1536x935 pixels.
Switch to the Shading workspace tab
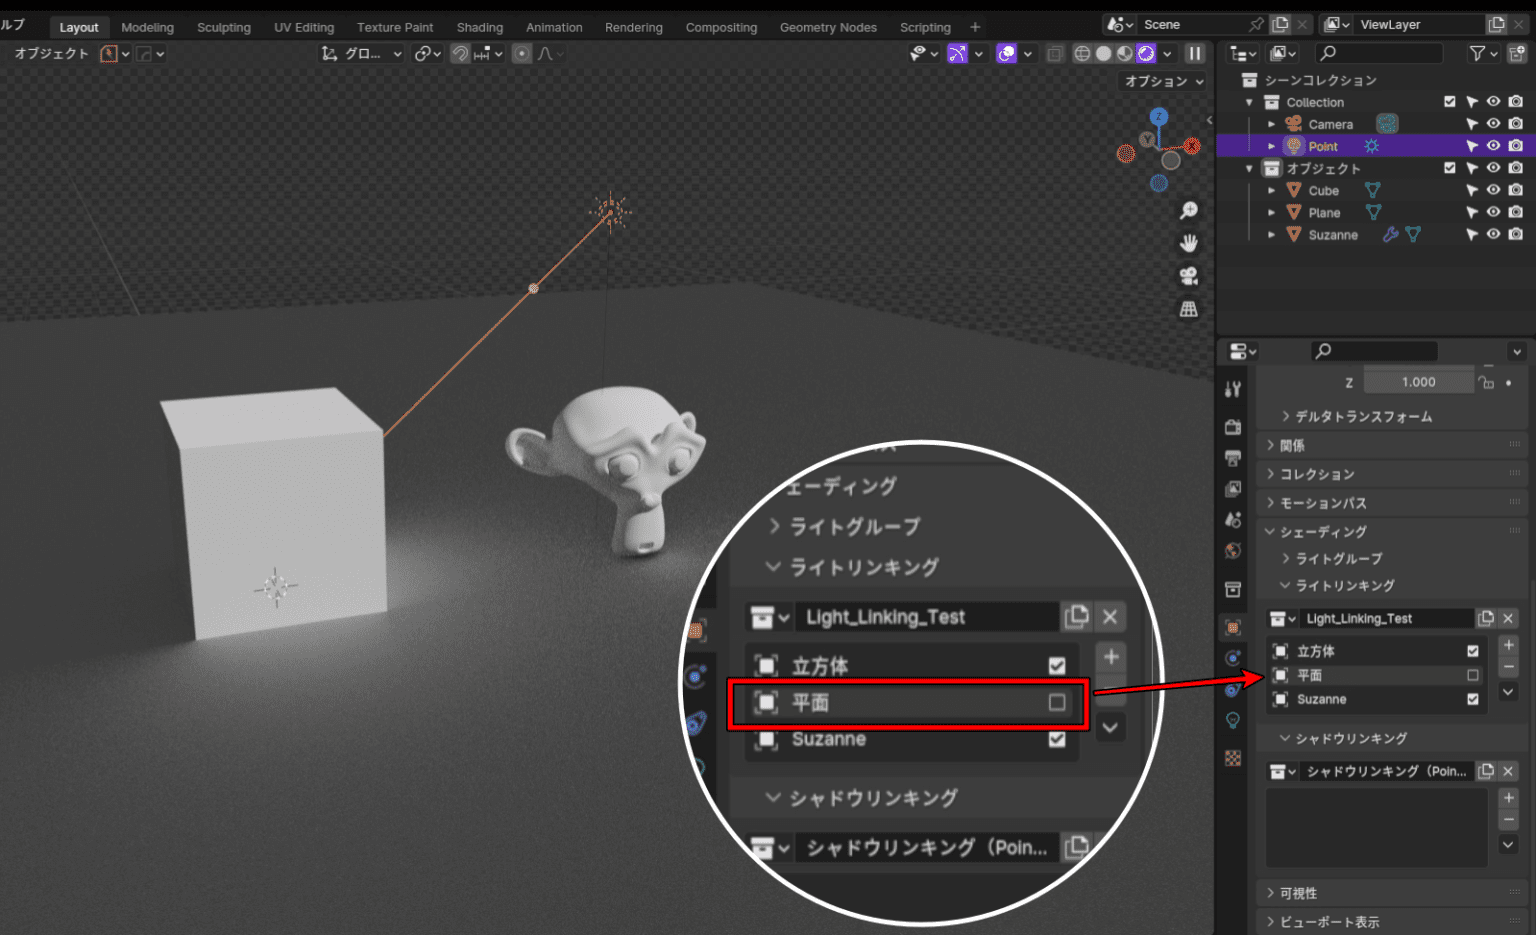point(479,26)
